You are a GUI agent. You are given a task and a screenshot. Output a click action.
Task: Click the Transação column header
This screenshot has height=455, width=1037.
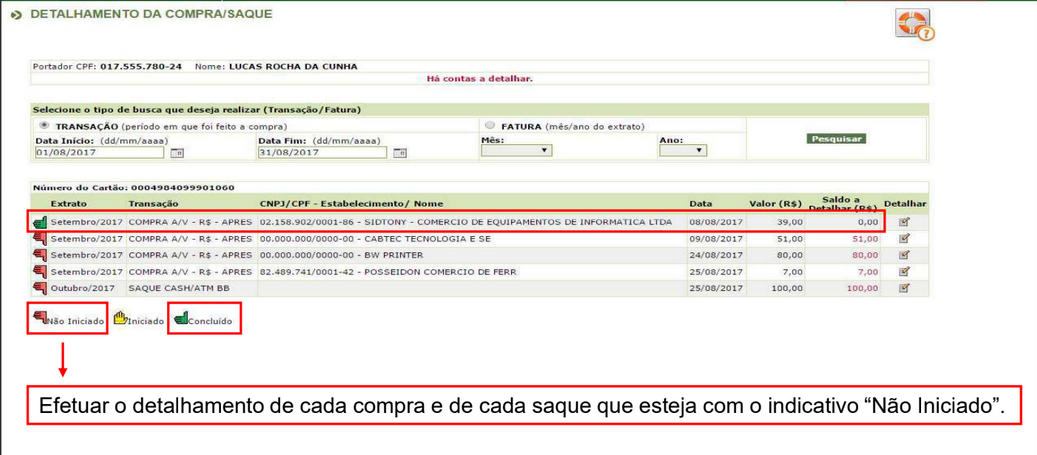(x=153, y=204)
